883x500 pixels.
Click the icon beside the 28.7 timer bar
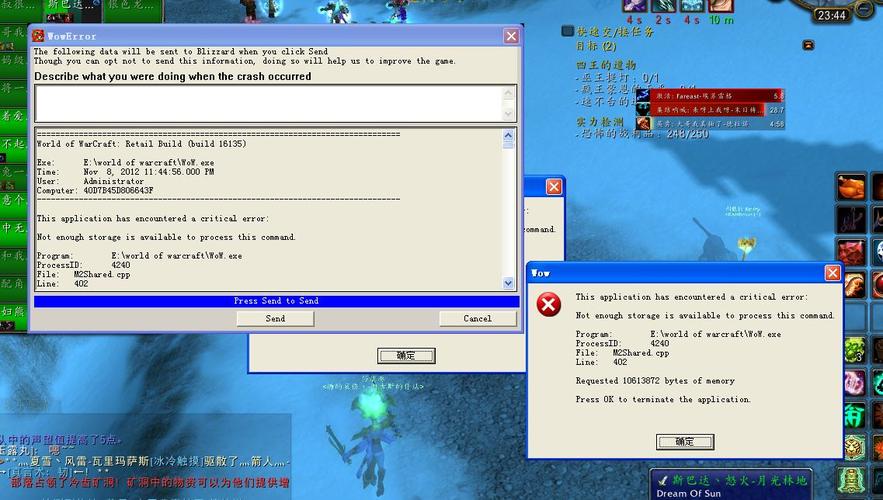[643, 109]
